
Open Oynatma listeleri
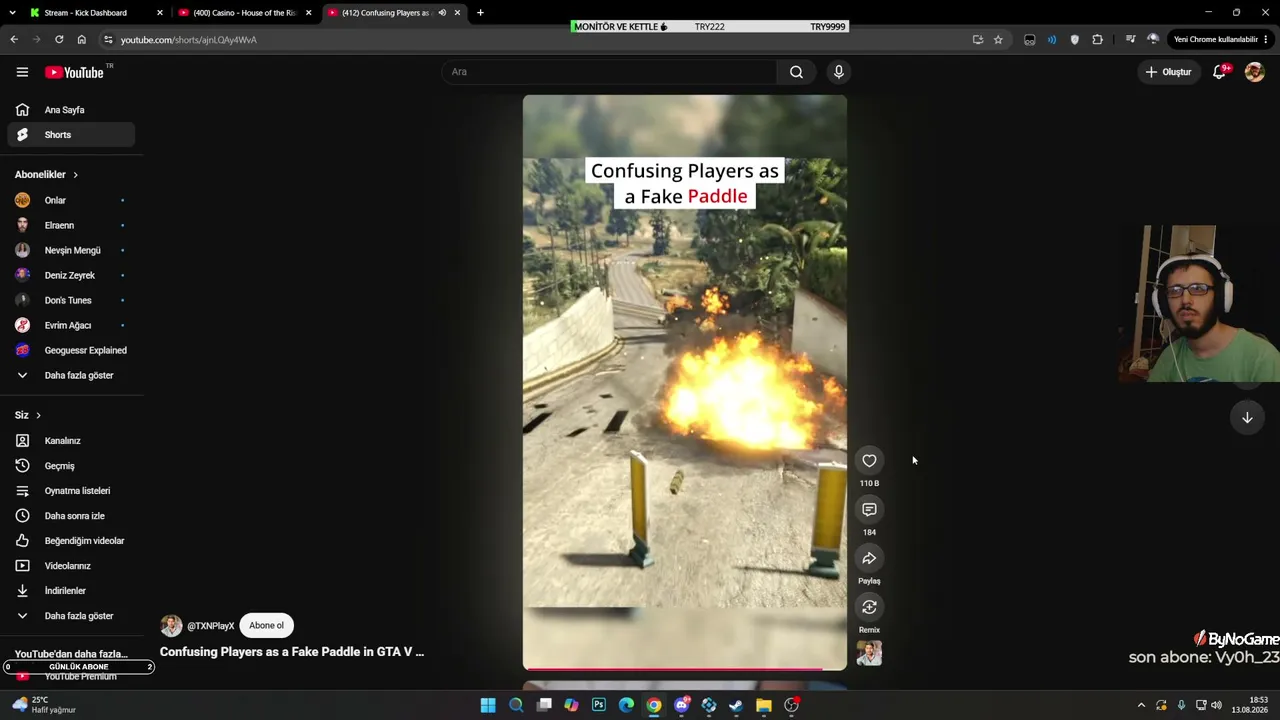[70, 491]
